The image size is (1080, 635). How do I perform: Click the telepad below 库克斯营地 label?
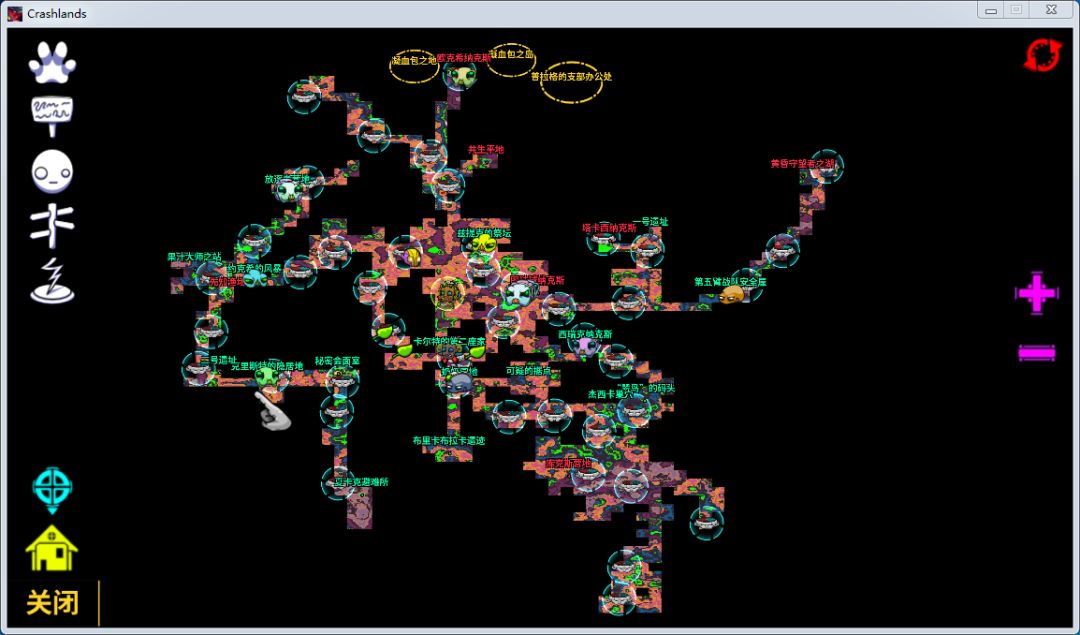pos(588,475)
